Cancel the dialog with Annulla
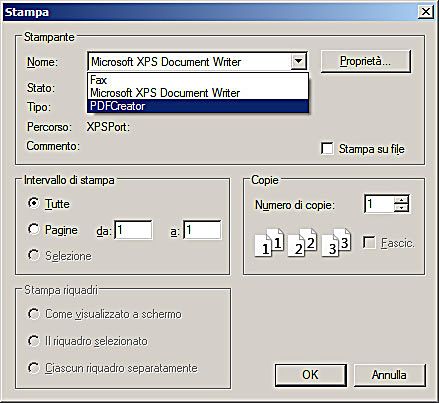Image resolution: width=439 pixels, height=403 pixels. [x=389, y=375]
